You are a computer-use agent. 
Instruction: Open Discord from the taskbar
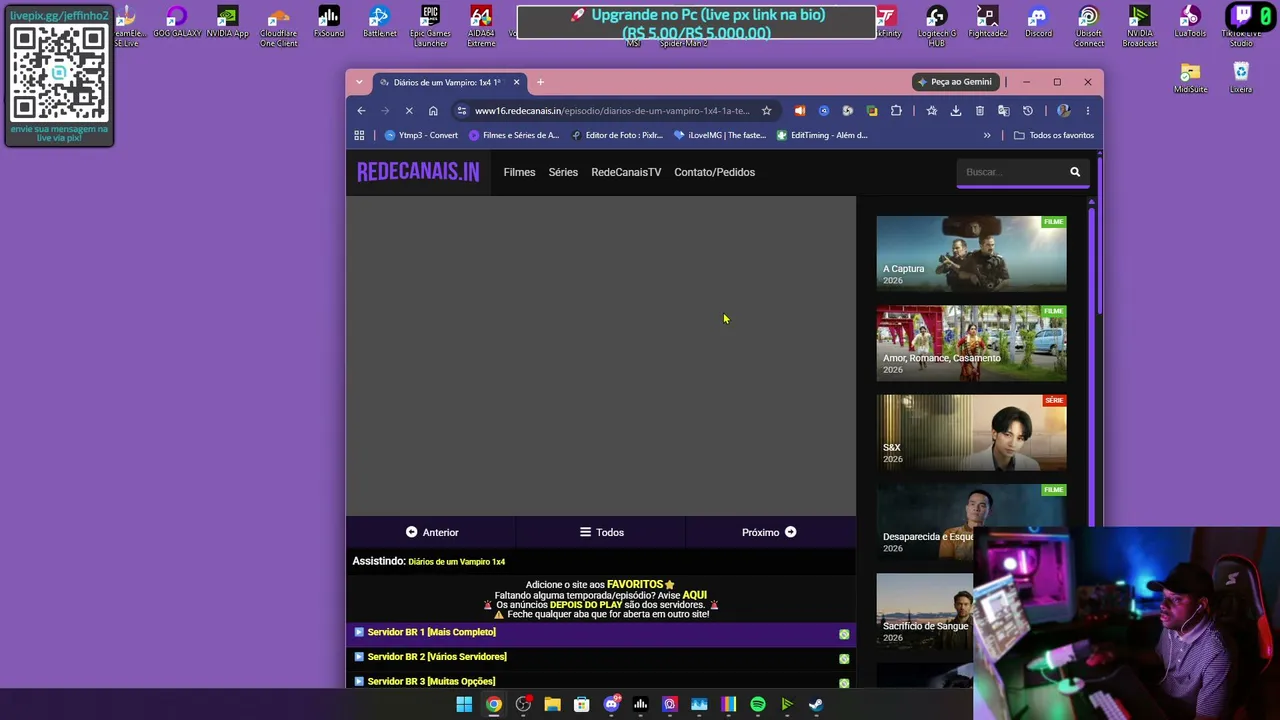tap(611, 705)
